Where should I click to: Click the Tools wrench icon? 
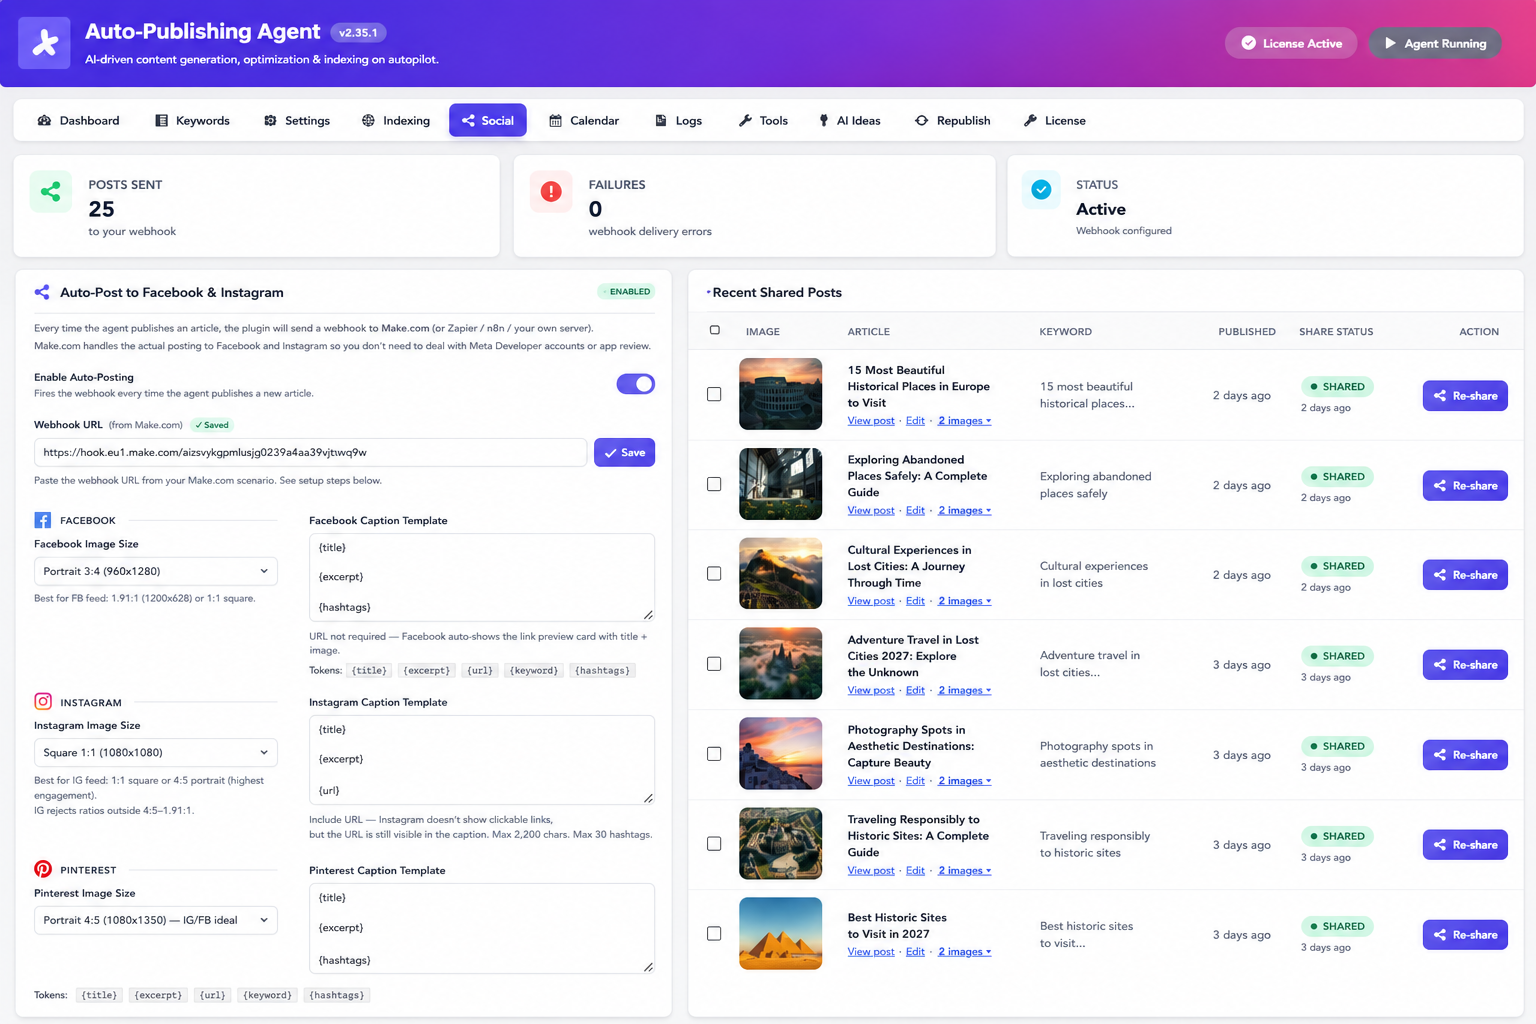click(x=745, y=120)
